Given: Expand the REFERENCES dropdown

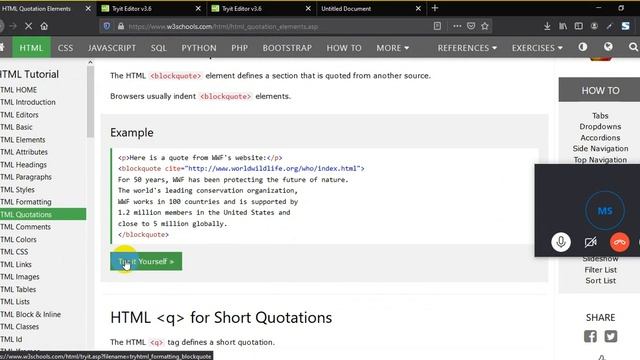Looking at the screenshot, I should click(467, 48).
